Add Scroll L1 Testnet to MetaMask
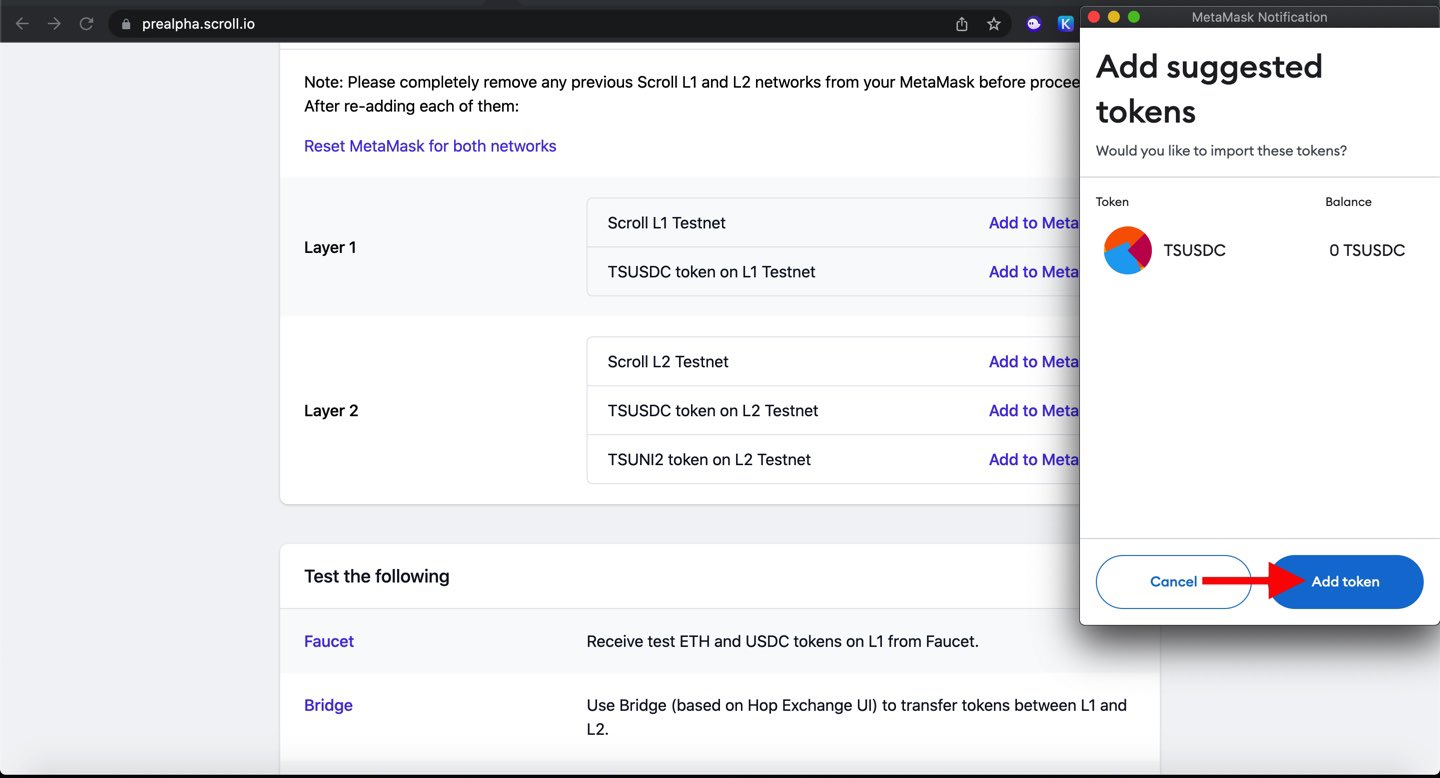The width and height of the screenshot is (1440, 778). pos(1034,223)
